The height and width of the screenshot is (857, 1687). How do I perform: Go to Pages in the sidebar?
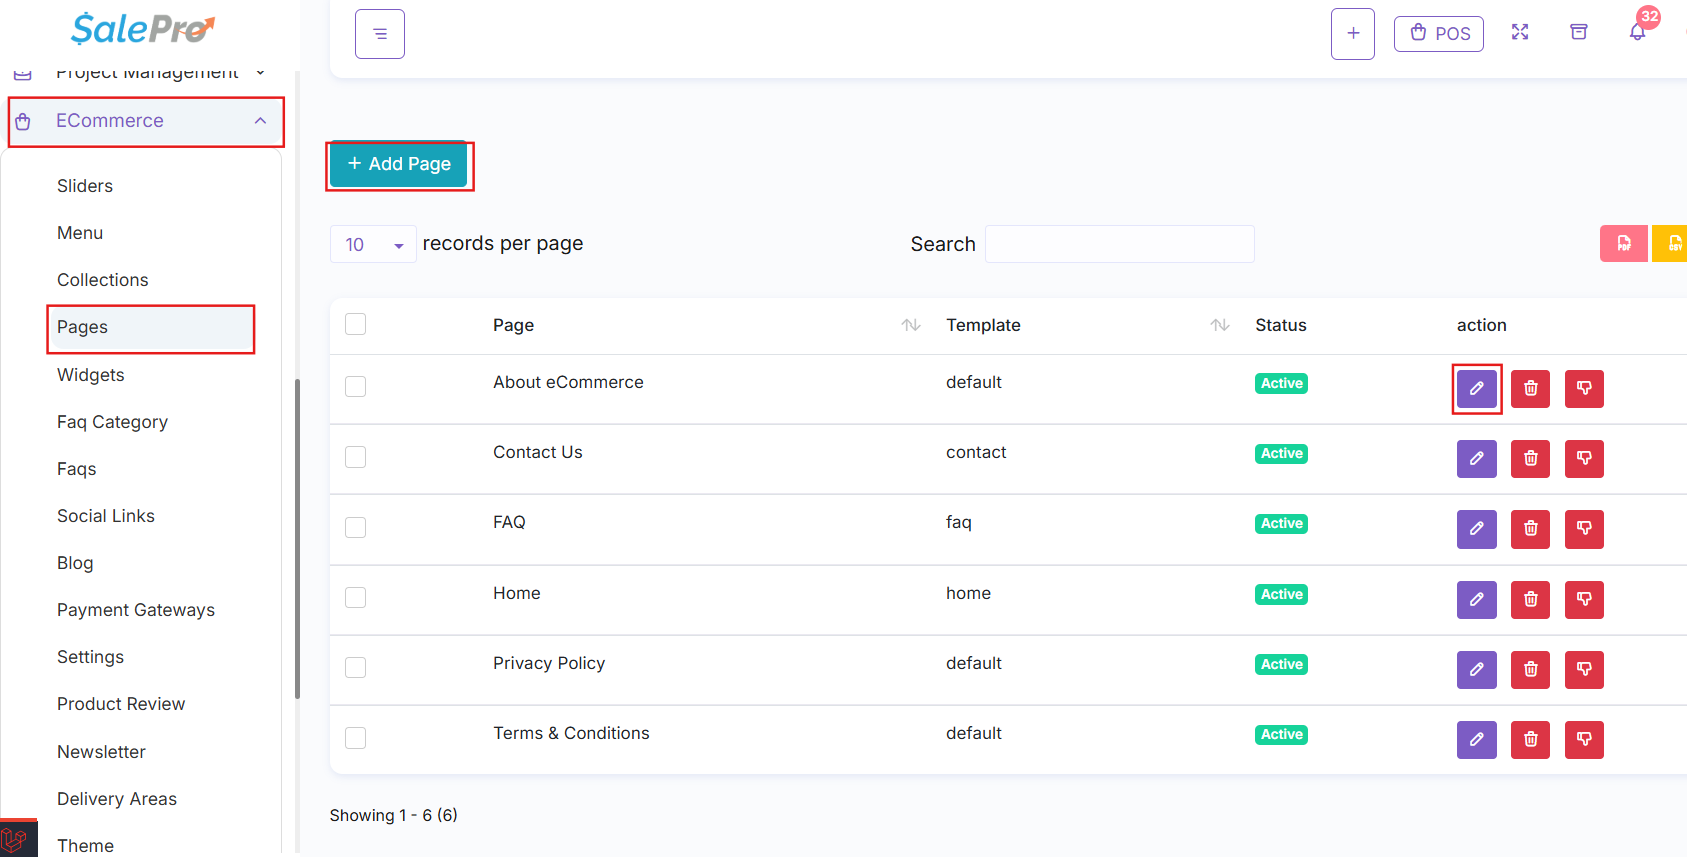point(151,328)
